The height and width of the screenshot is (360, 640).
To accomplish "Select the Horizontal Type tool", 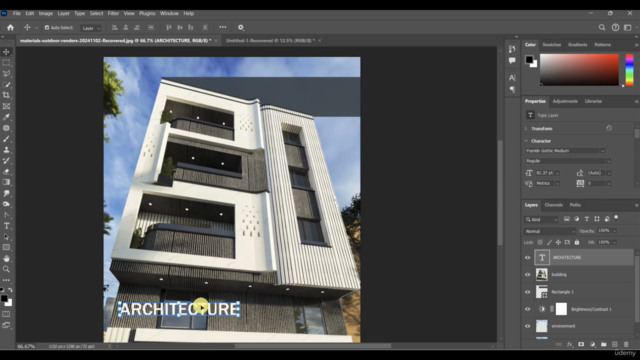I will point(6,226).
